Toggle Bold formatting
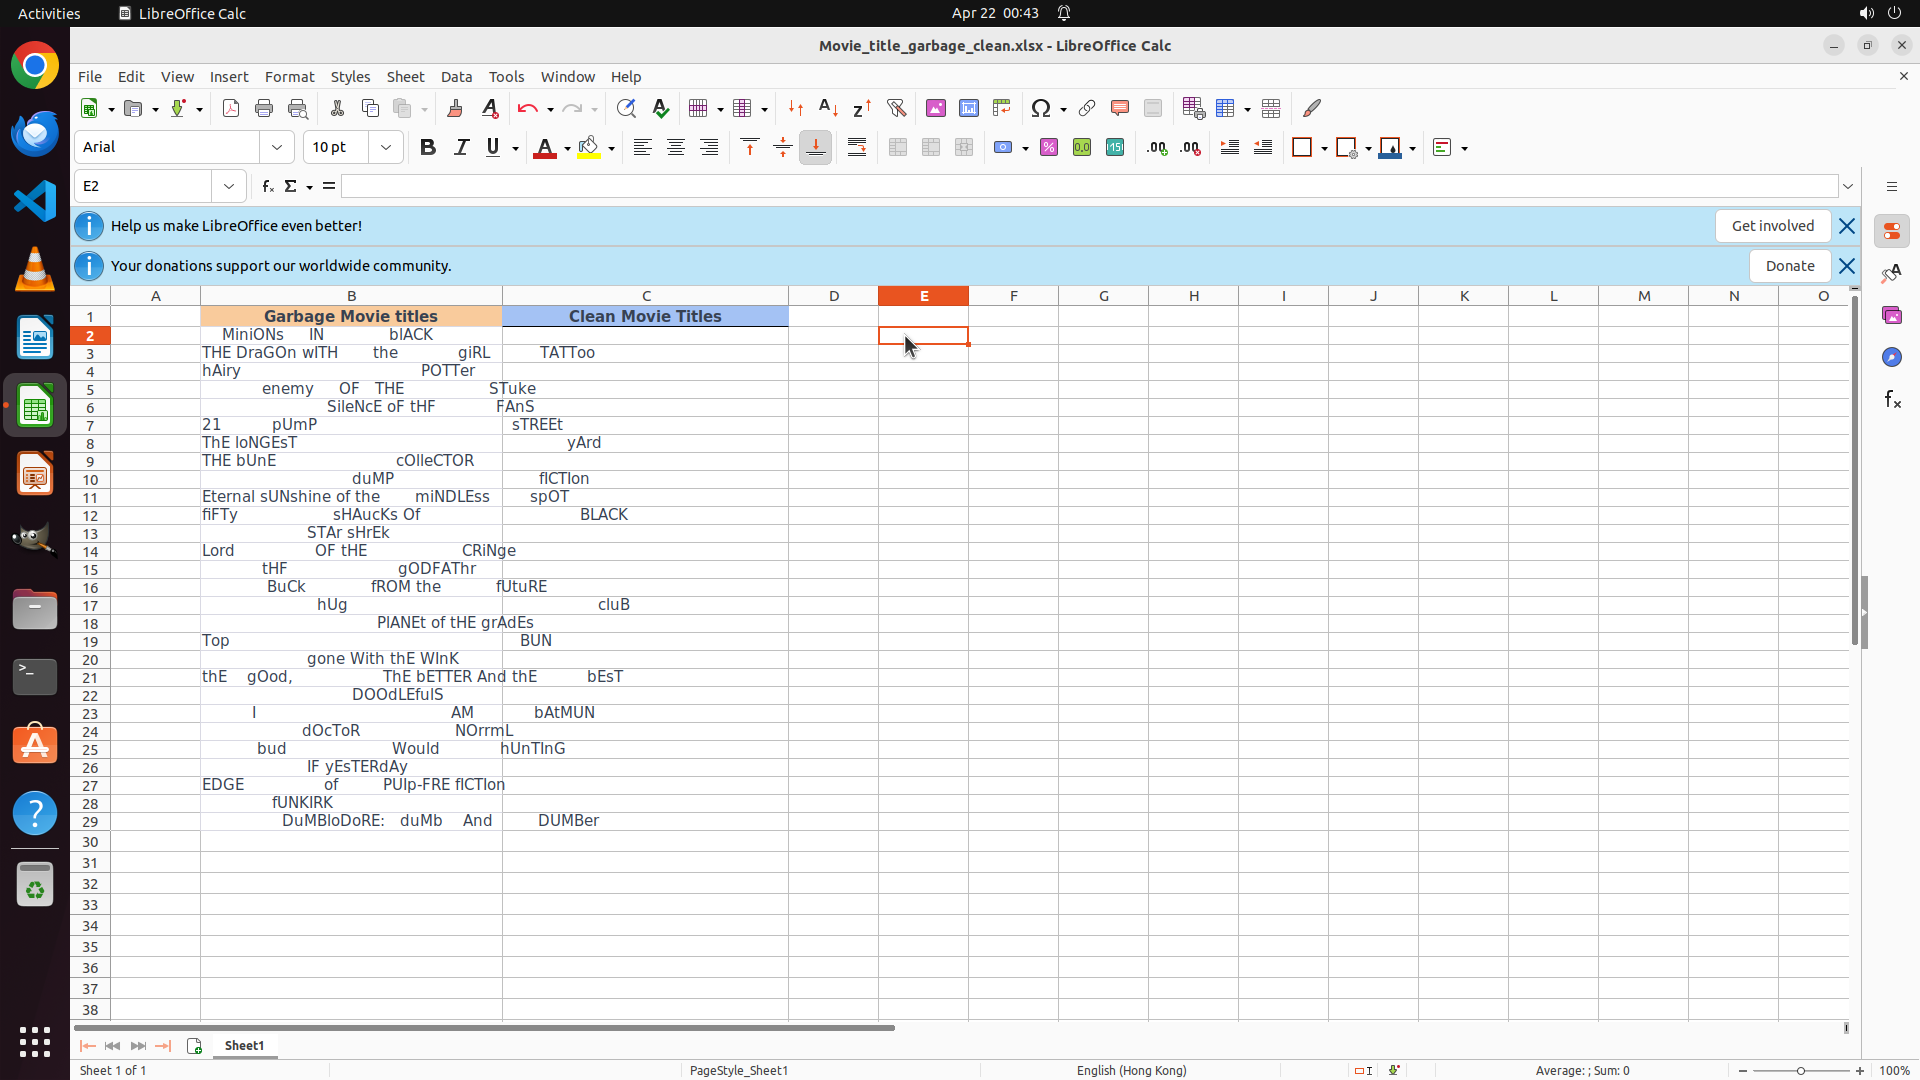The height and width of the screenshot is (1080, 1920). pyautogui.click(x=428, y=148)
